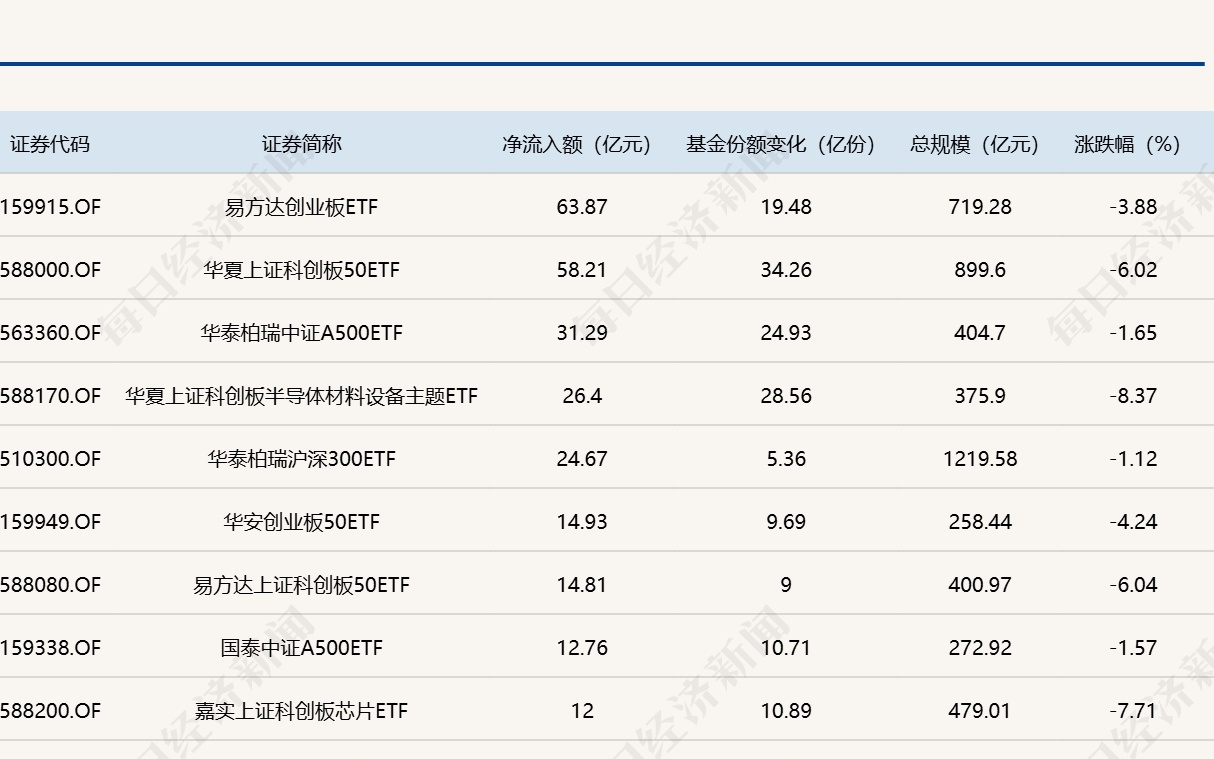Select net inflow value 14.81
The width and height of the screenshot is (1214, 759).
[x=582, y=585]
